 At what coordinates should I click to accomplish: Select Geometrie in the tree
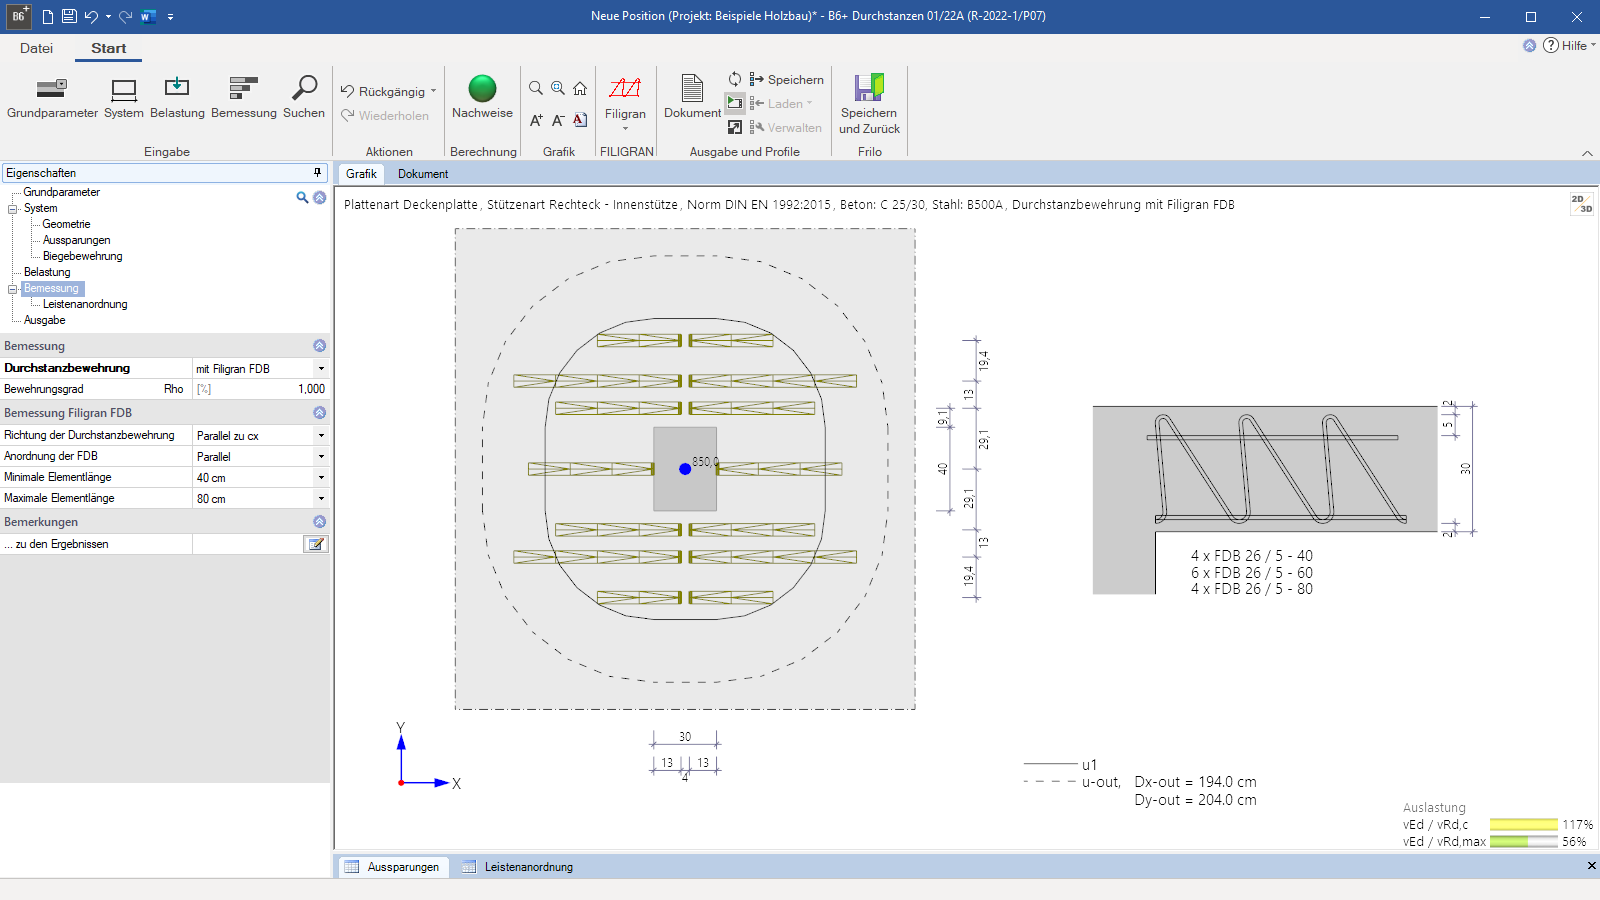(x=66, y=225)
